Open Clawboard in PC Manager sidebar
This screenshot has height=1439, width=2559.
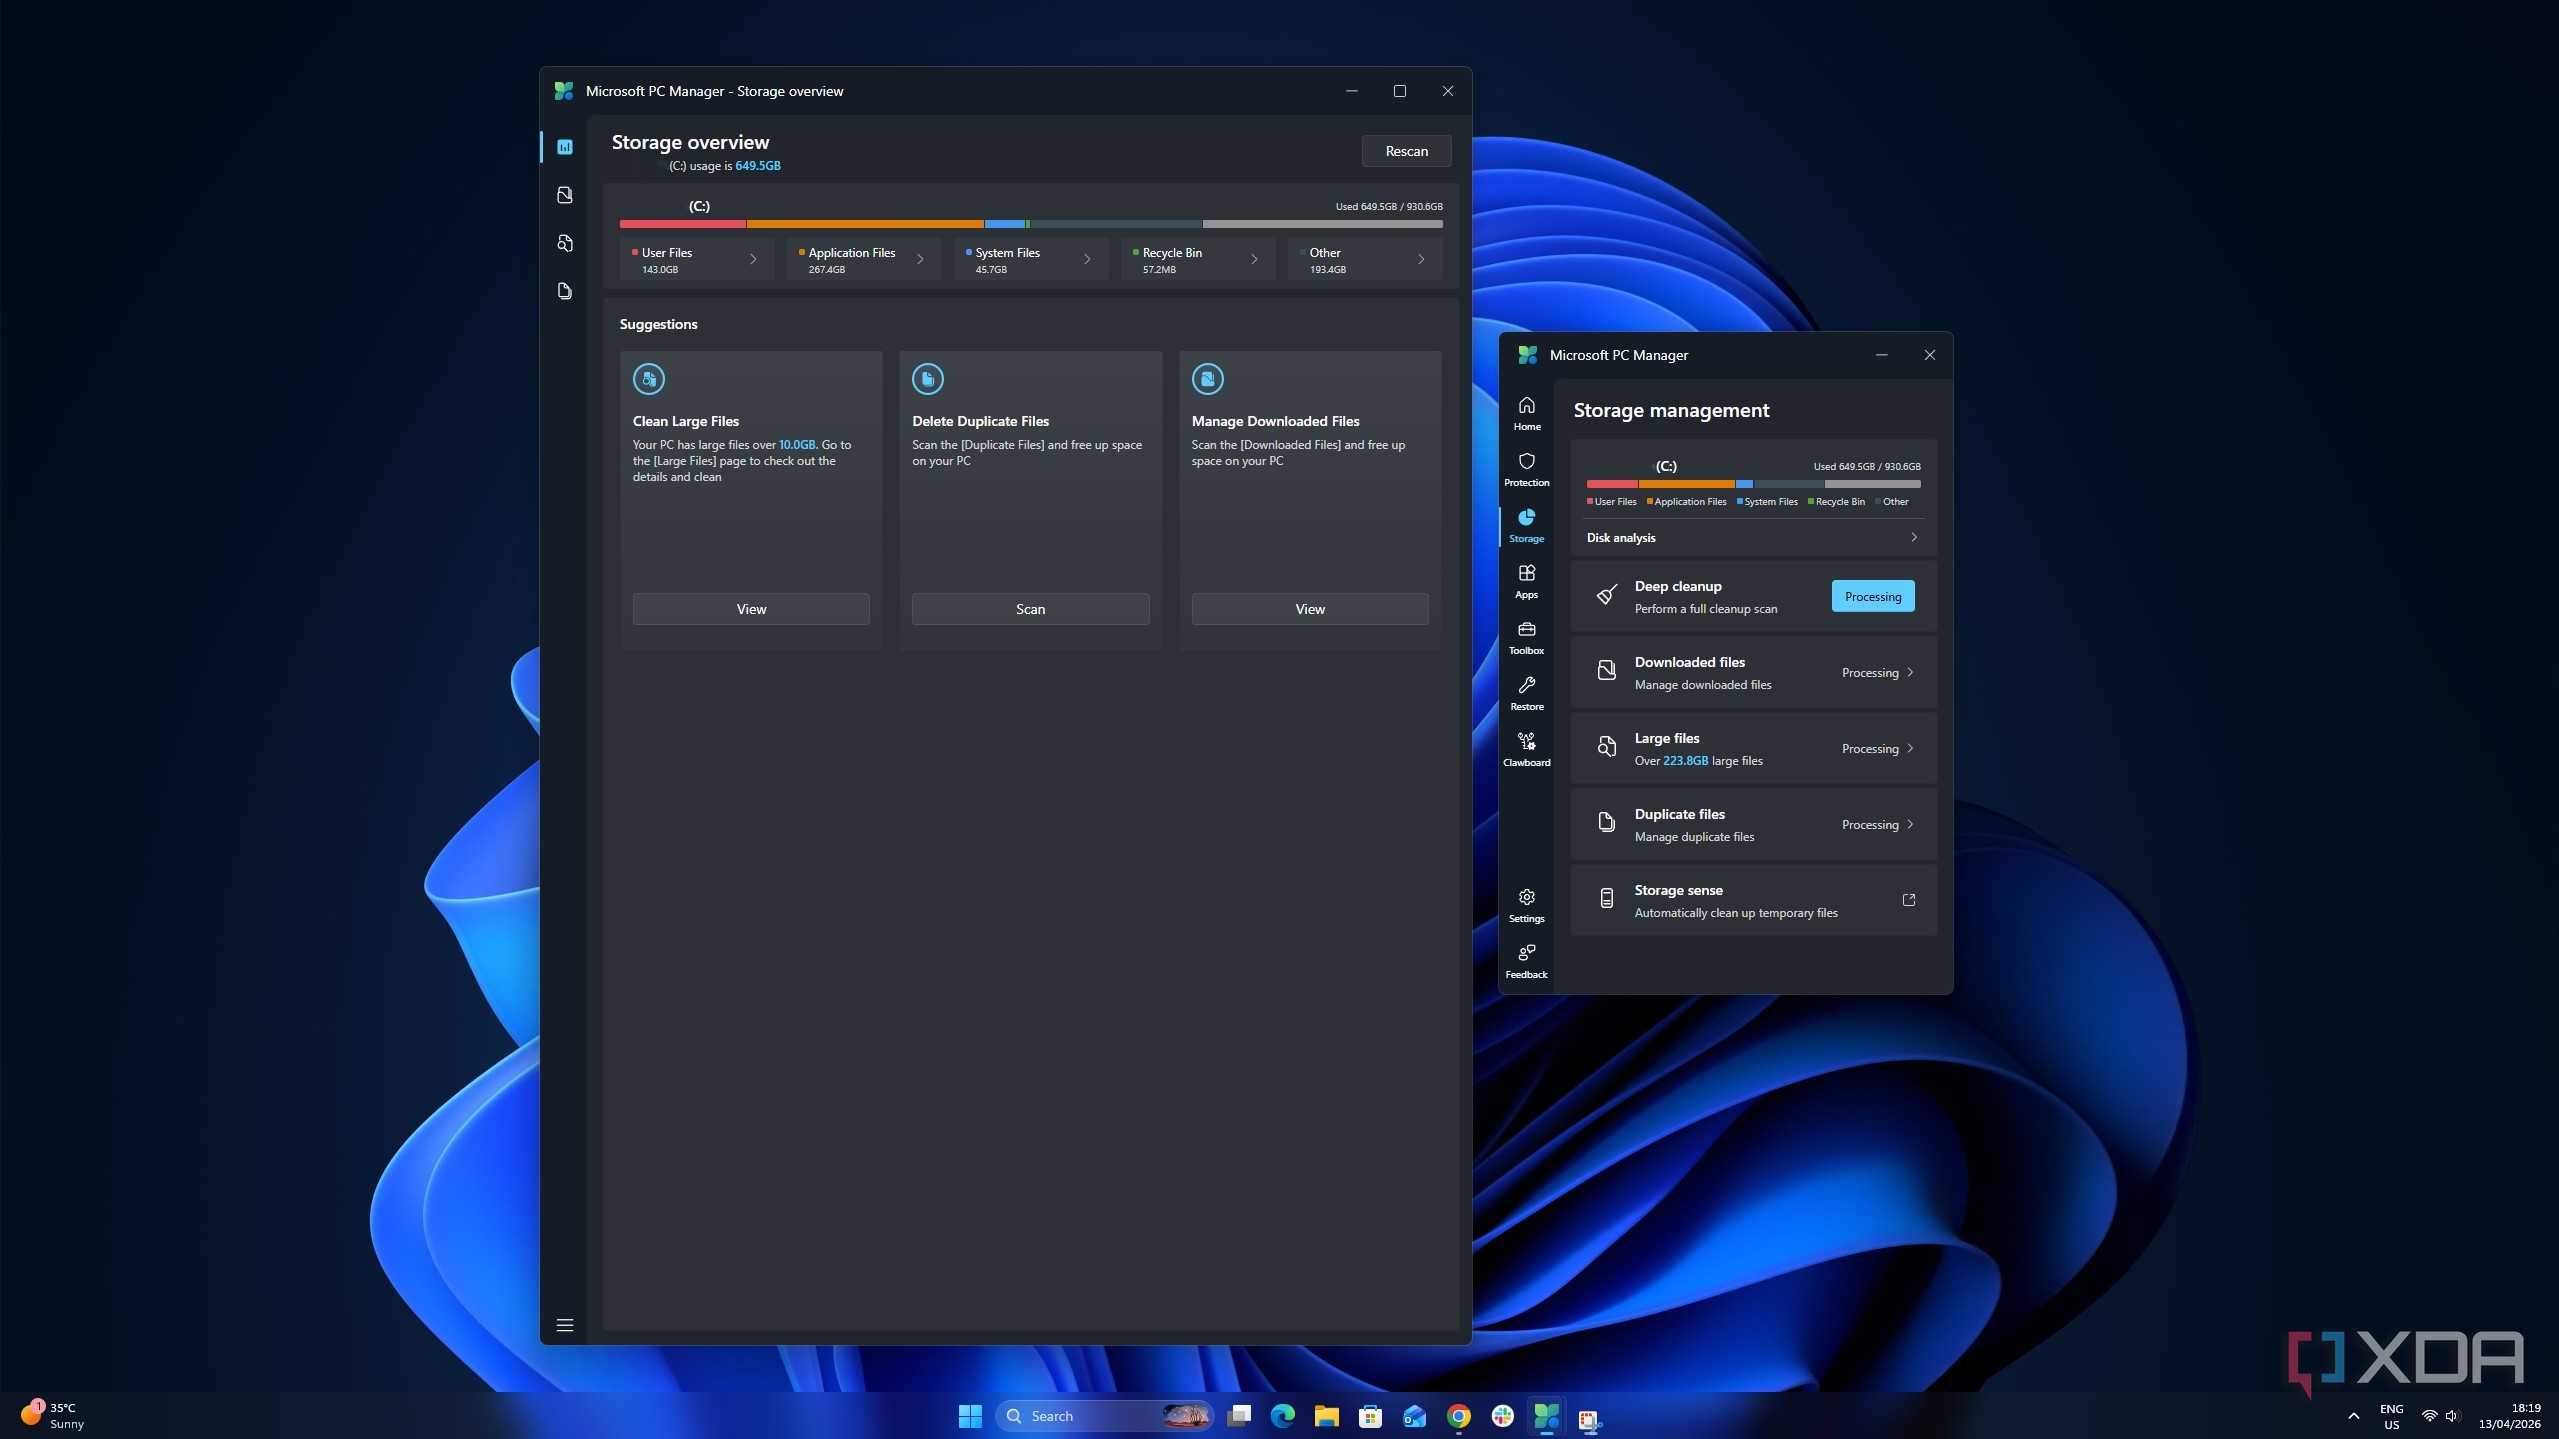point(1527,749)
